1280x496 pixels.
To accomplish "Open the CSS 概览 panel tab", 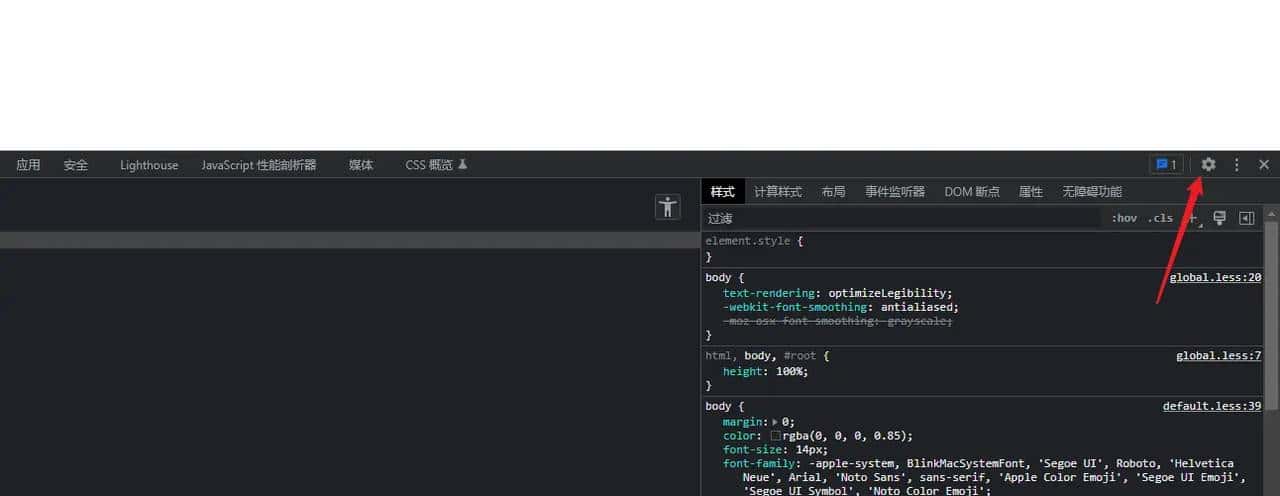I will [x=436, y=165].
